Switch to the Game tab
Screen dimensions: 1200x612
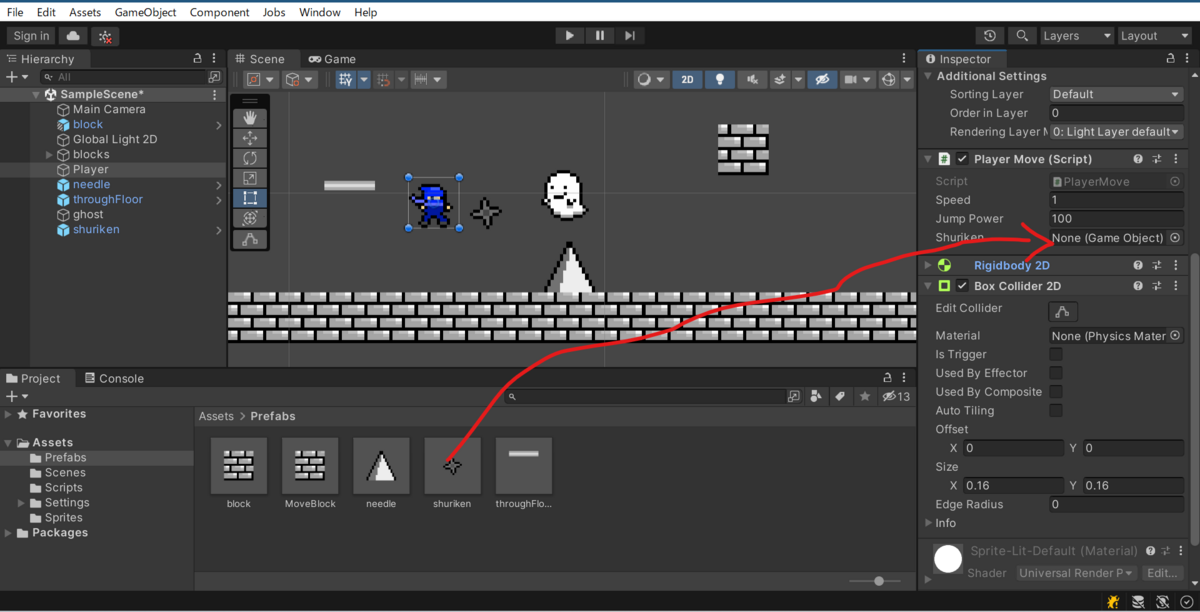(x=330, y=58)
